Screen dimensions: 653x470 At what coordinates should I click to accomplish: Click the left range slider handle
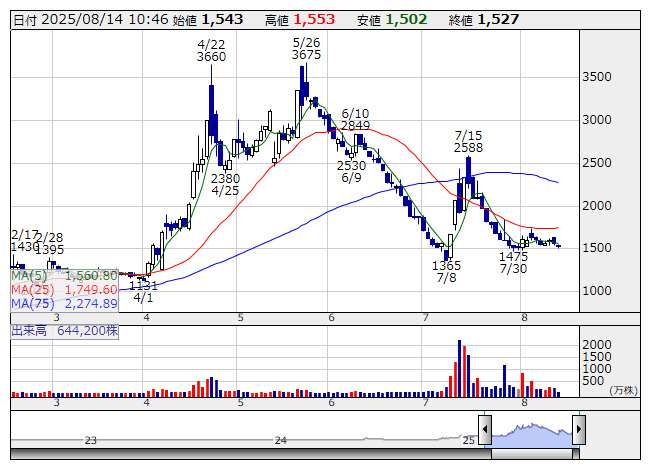pyautogui.click(x=485, y=431)
